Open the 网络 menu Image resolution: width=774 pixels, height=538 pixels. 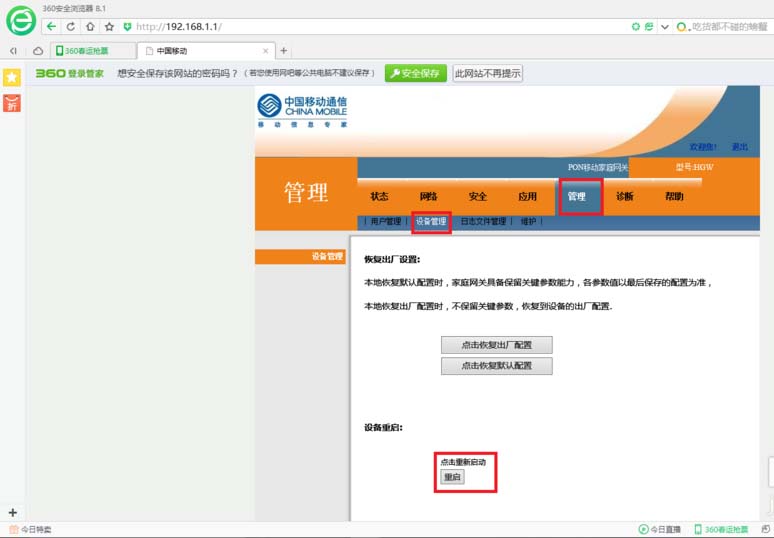[428, 196]
